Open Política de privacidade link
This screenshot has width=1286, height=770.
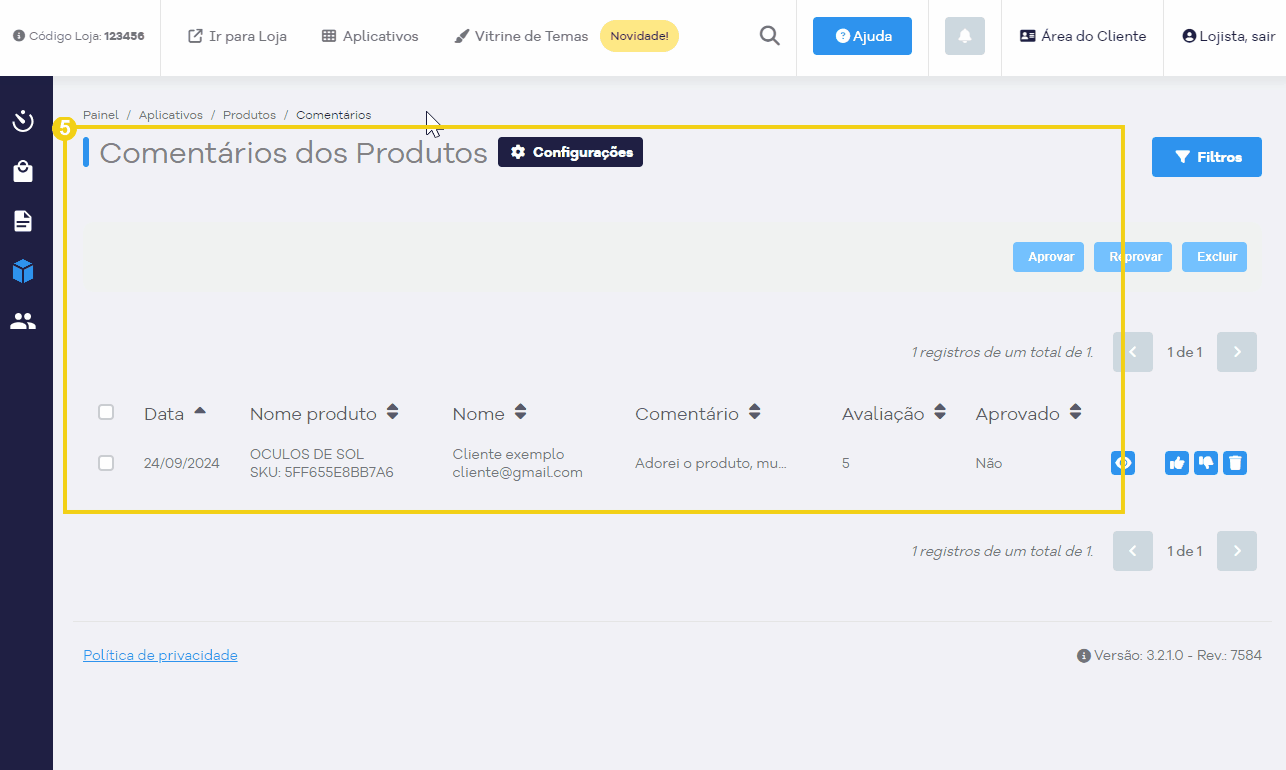pyautogui.click(x=160, y=655)
